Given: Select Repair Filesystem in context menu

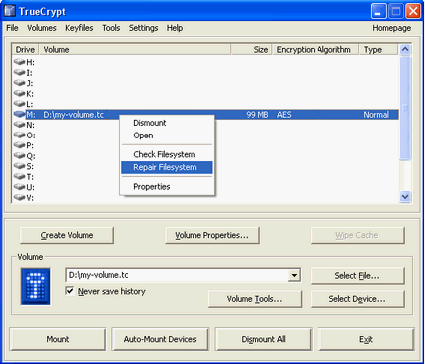Looking at the screenshot, I should click(x=167, y=167).
